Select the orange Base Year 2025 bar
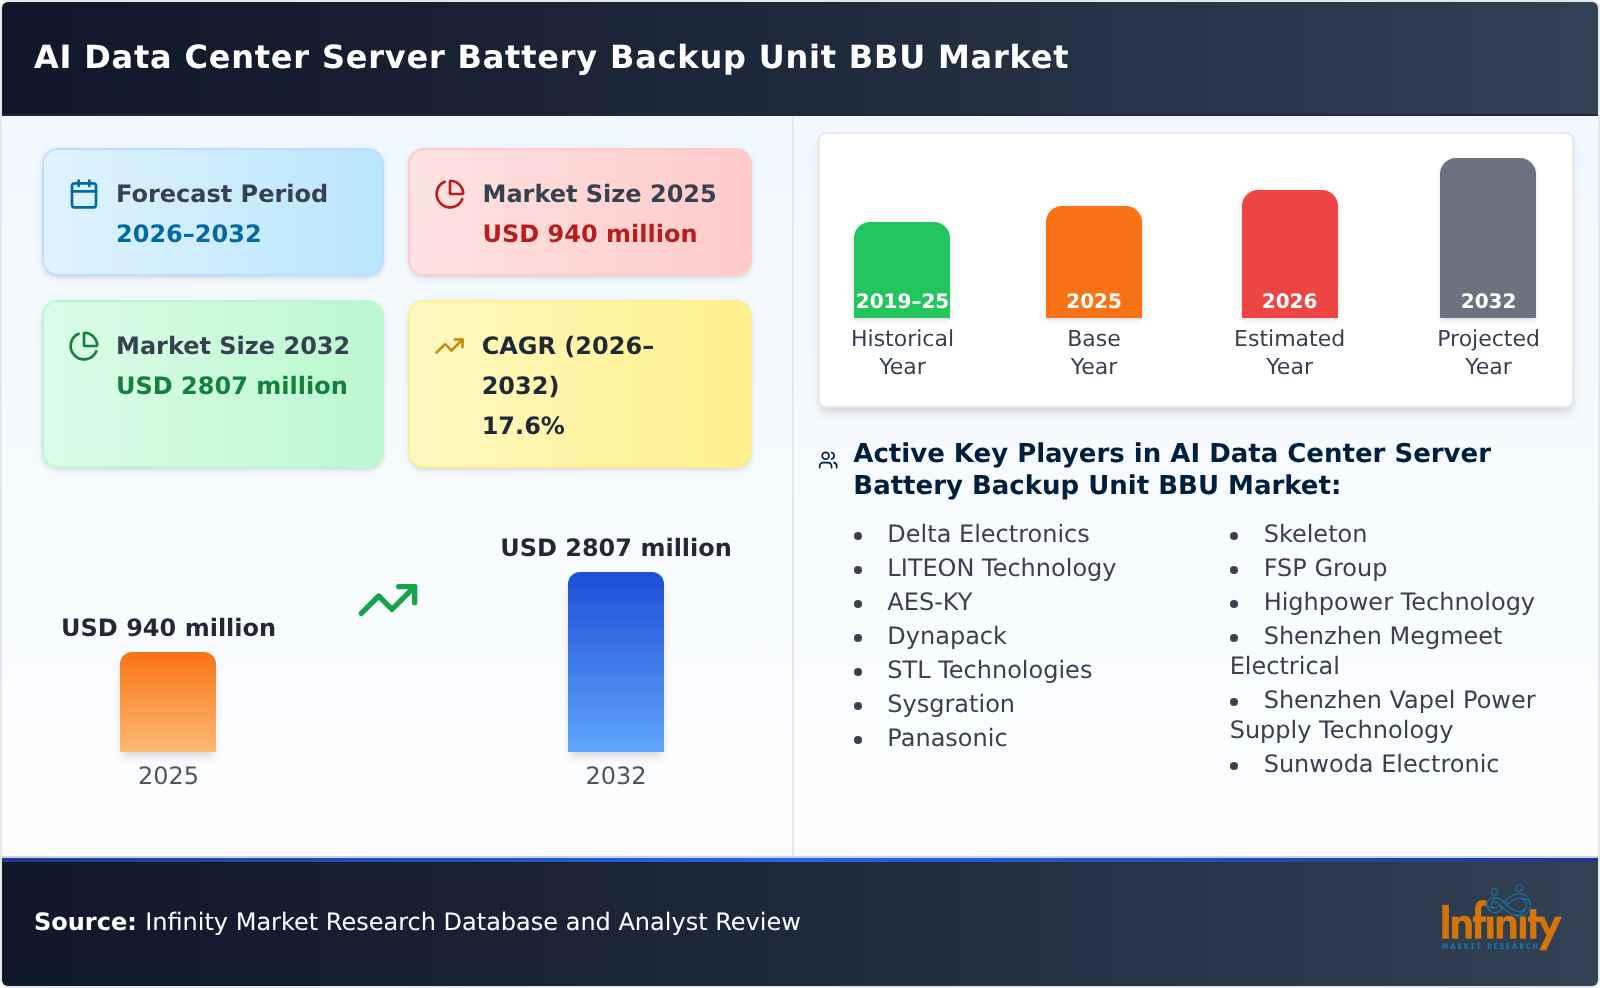Viewport: 1600px width, 988px height. pyautogui.click(x=1093, y=260)
